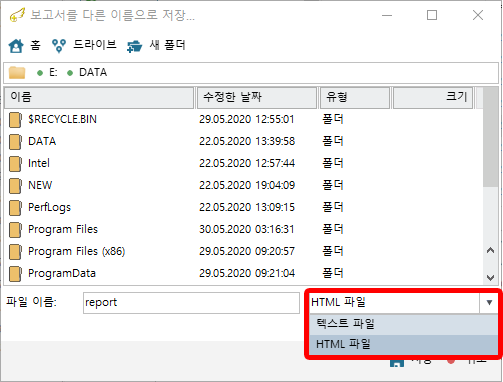Click the file name input containing report

click(191, 303)
